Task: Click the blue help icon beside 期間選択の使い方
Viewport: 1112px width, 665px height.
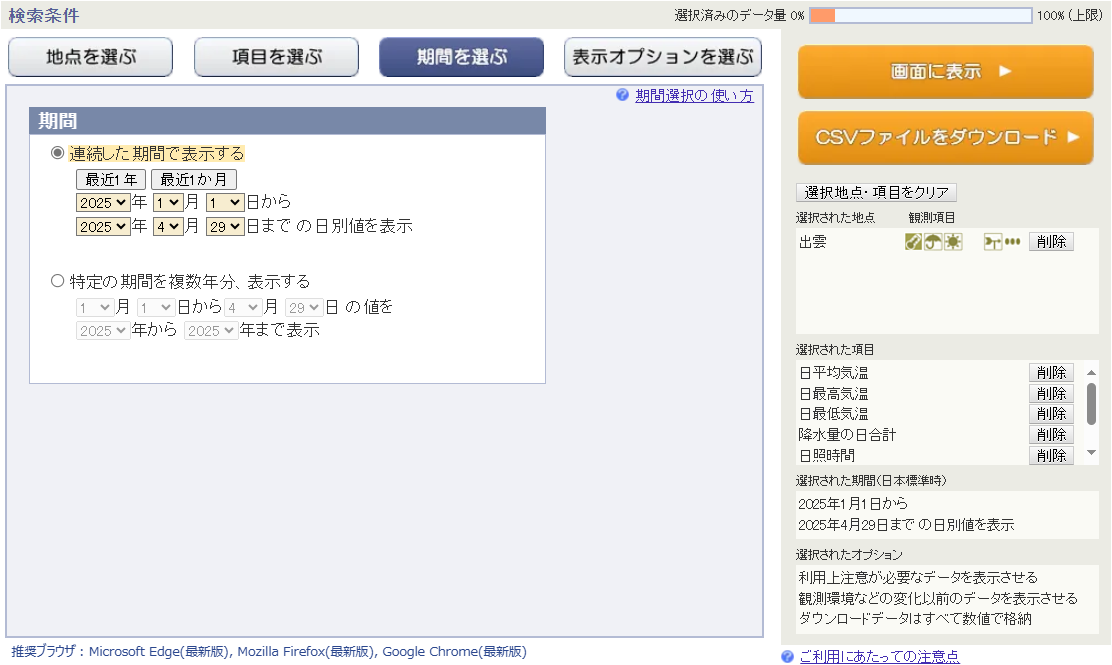Action: click(x=622, y=95)
